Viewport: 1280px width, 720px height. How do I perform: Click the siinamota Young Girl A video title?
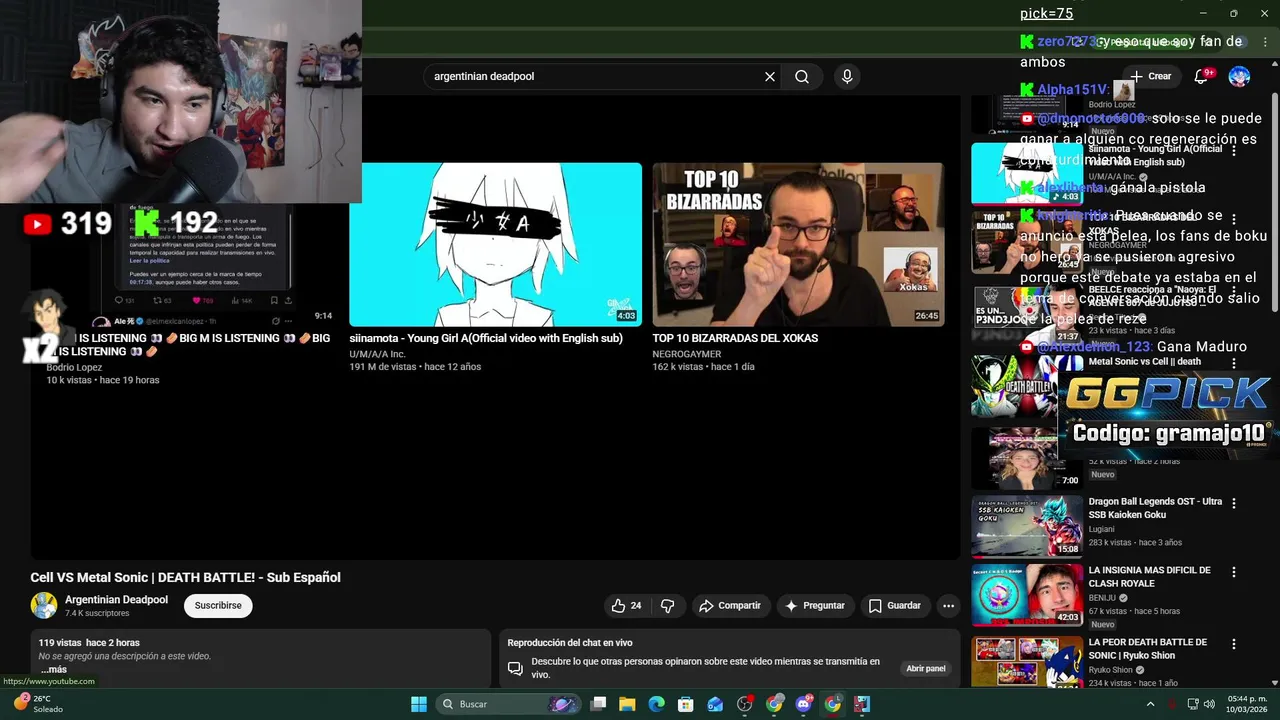point(486,338)
